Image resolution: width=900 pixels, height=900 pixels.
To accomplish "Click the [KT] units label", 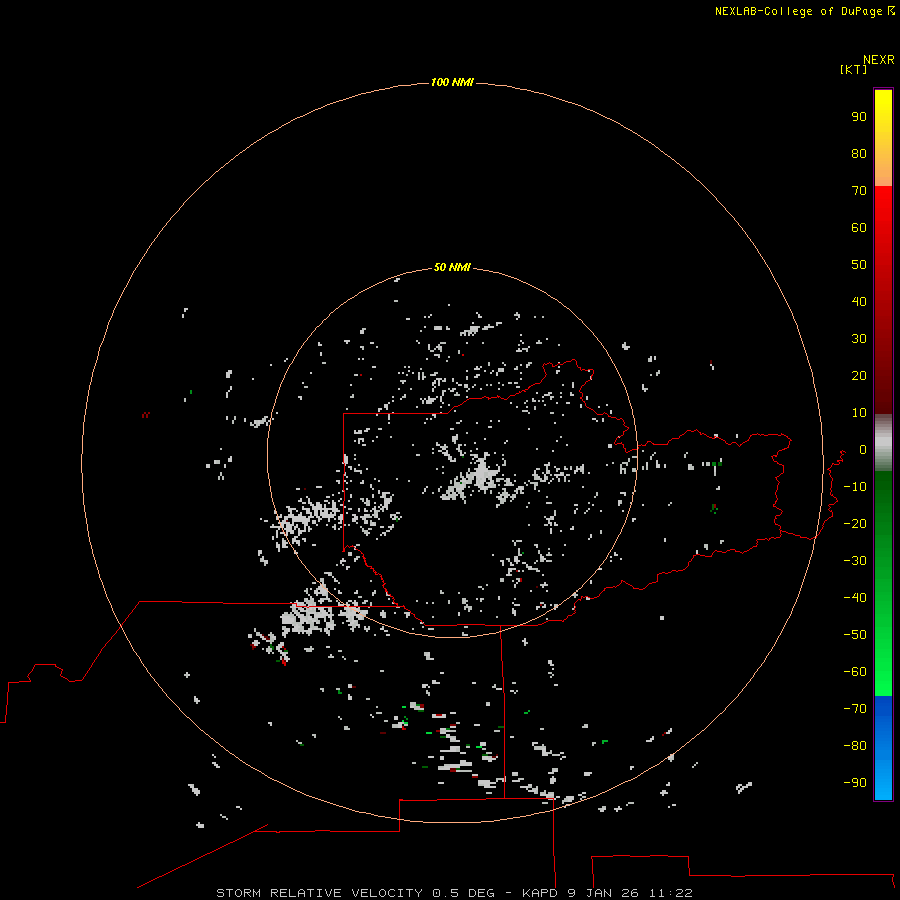I will 854,69.
